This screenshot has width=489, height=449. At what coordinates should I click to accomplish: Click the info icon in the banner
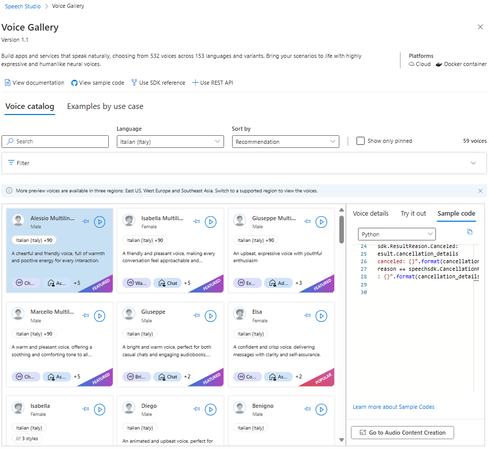(x=9, y=191)
